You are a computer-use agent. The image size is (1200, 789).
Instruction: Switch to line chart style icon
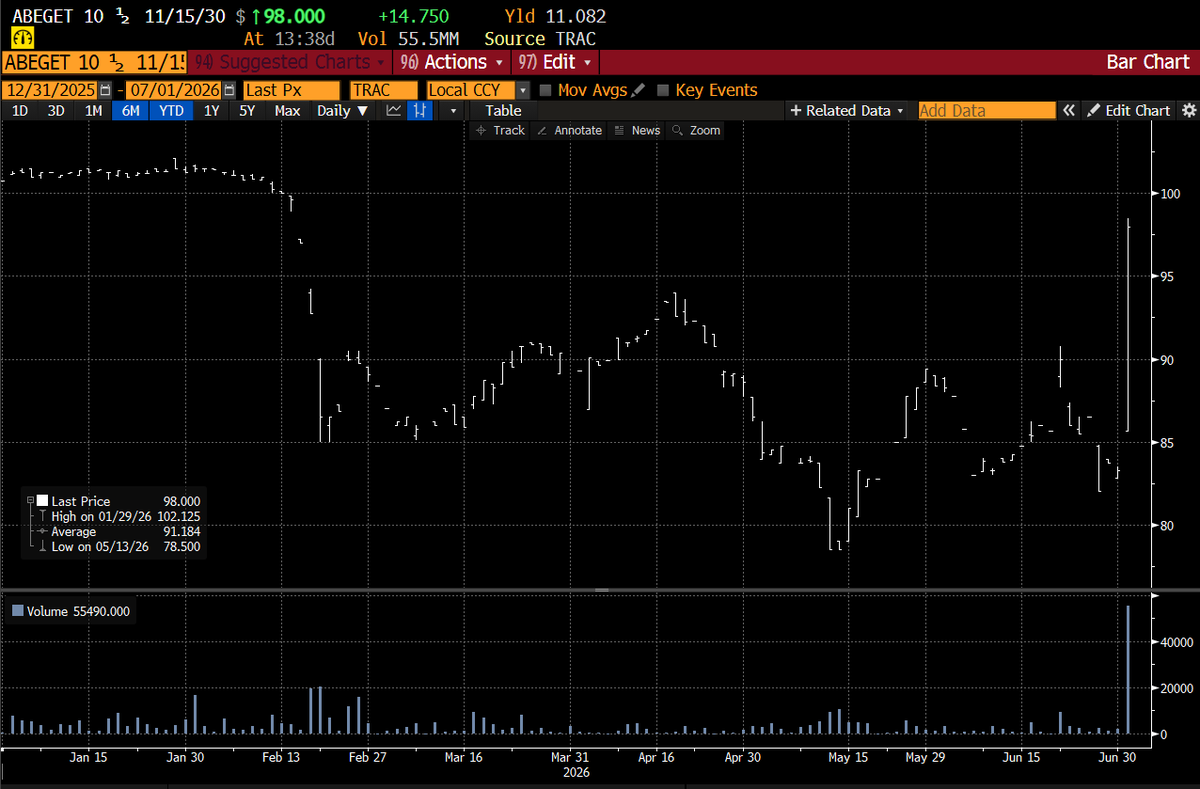[x=394, y=111]
